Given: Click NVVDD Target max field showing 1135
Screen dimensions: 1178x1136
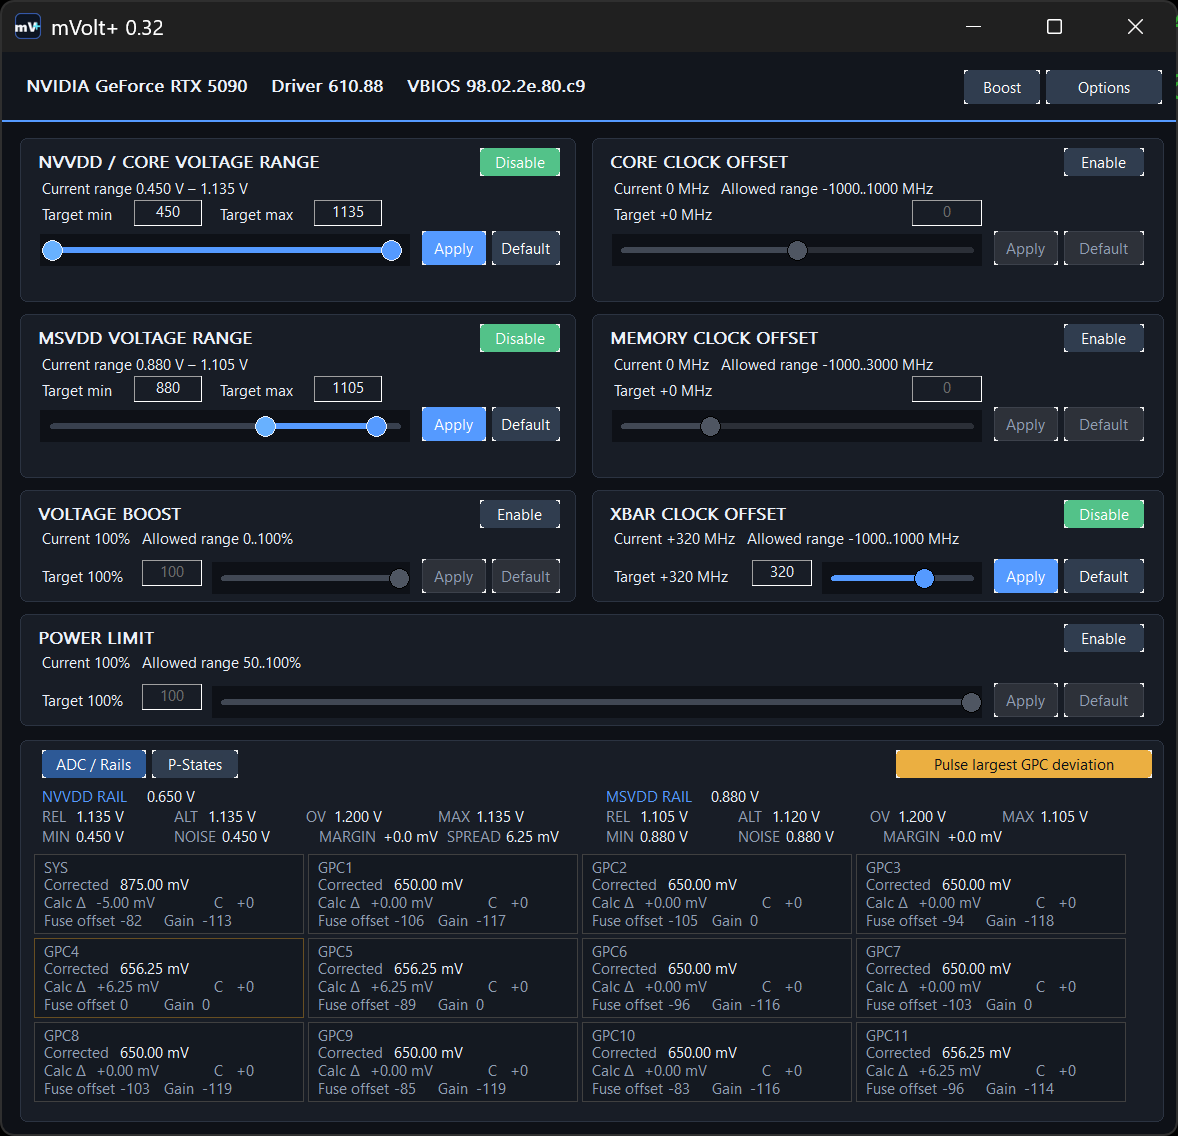Looking at the screenshot, I should tap(348, 213).
